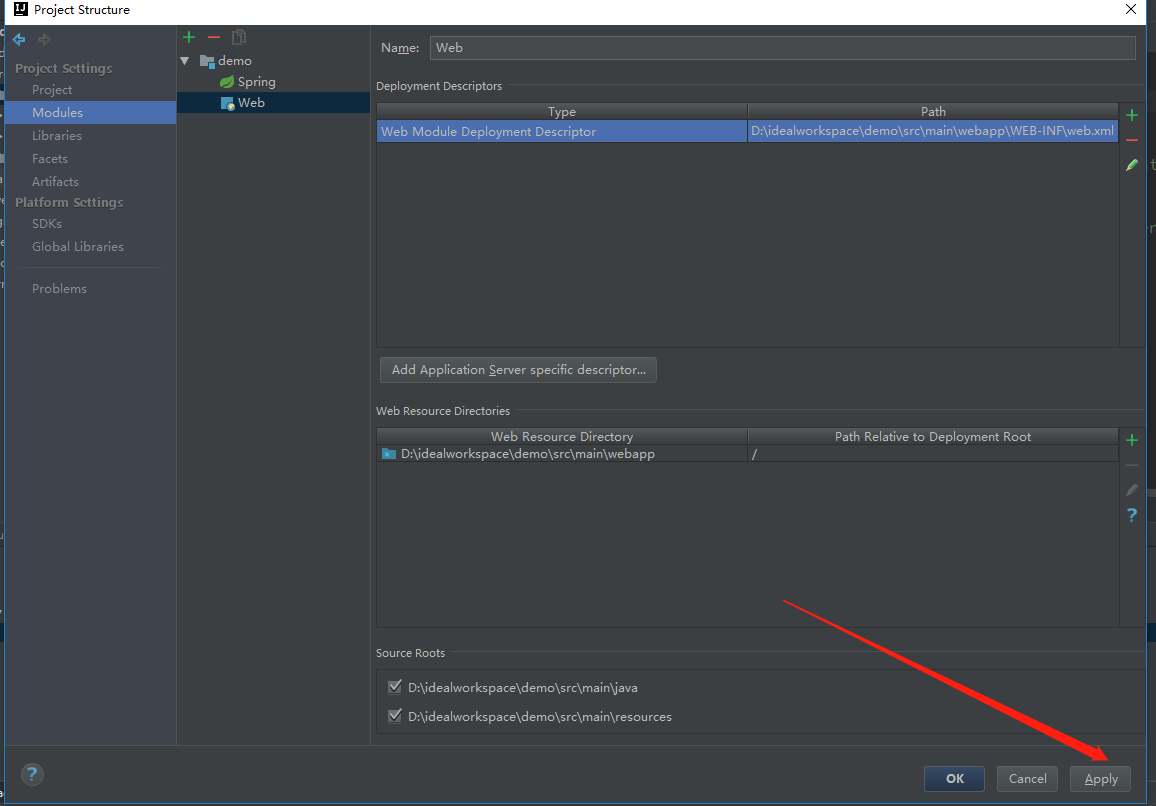The height and width of the screenshot is (806, 1156).
Task: Select Modules in the sidebar
Action: point(91,113)
